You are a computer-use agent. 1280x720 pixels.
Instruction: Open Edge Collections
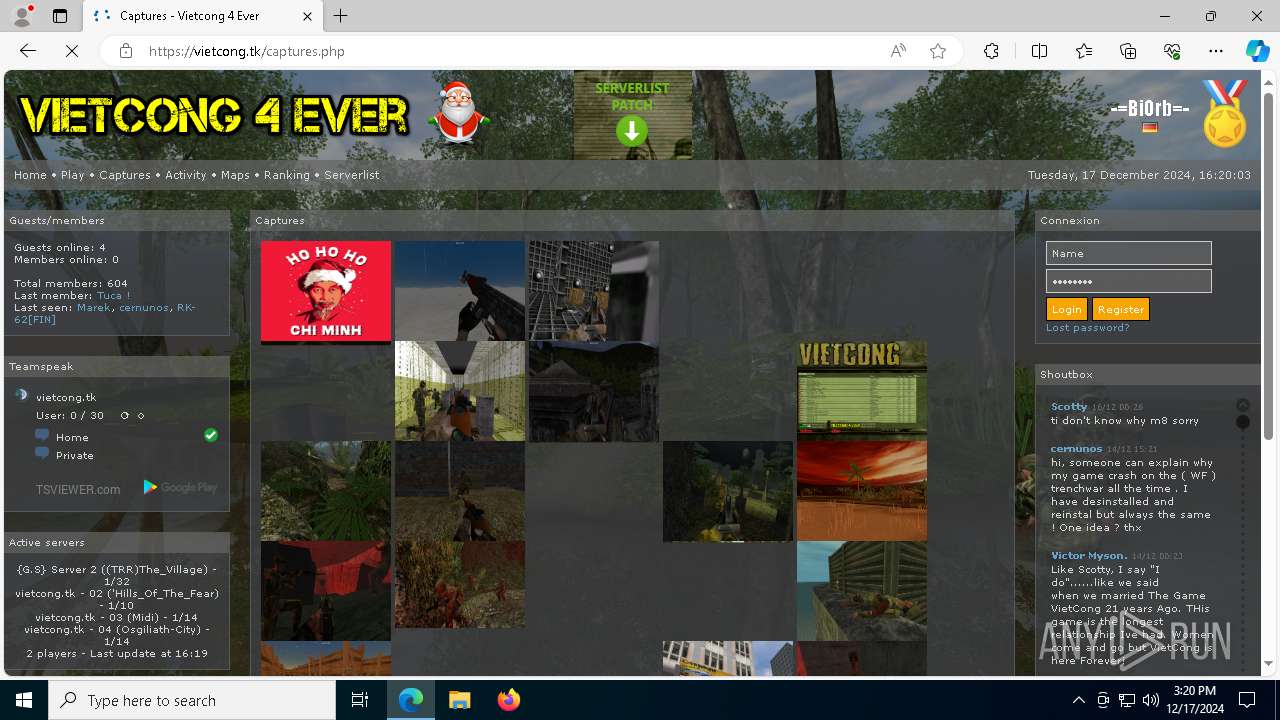click(x=1128, y=51)
